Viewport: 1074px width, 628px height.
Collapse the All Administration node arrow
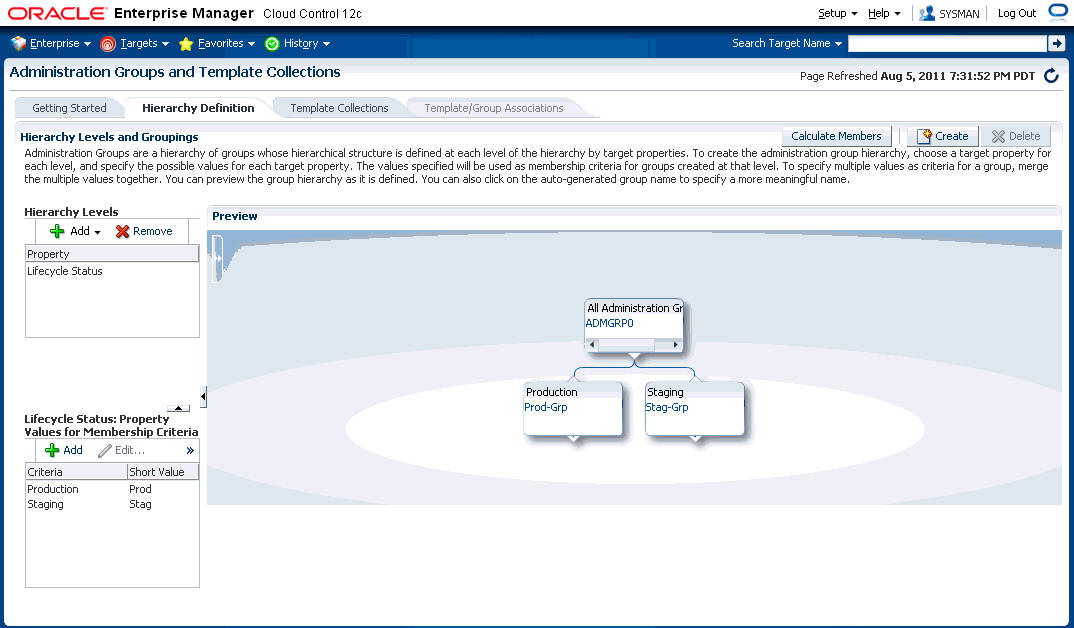click(x=634, y=356)
